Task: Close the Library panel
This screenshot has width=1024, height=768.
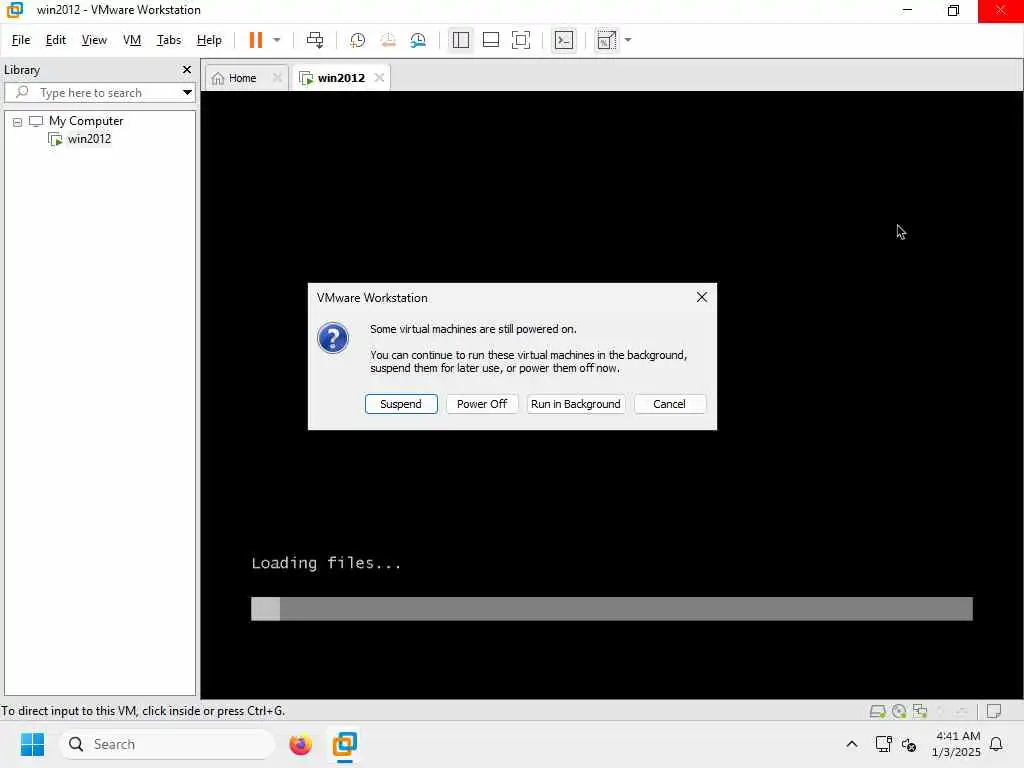Action: point(187,69)
